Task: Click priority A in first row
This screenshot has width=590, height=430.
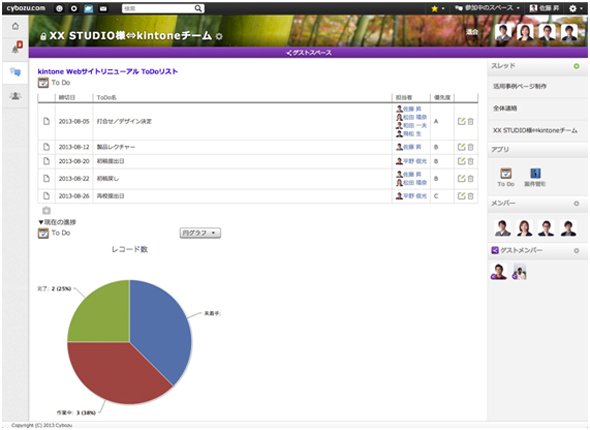Action: click(436, 122)
